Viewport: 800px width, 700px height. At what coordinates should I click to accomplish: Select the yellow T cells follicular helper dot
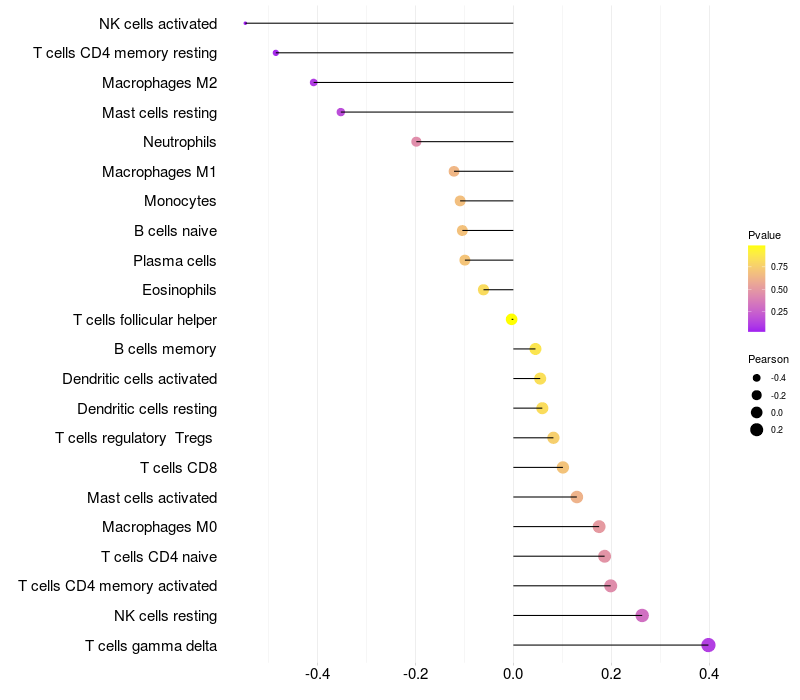pyautogui.click(x=512, y=319)
